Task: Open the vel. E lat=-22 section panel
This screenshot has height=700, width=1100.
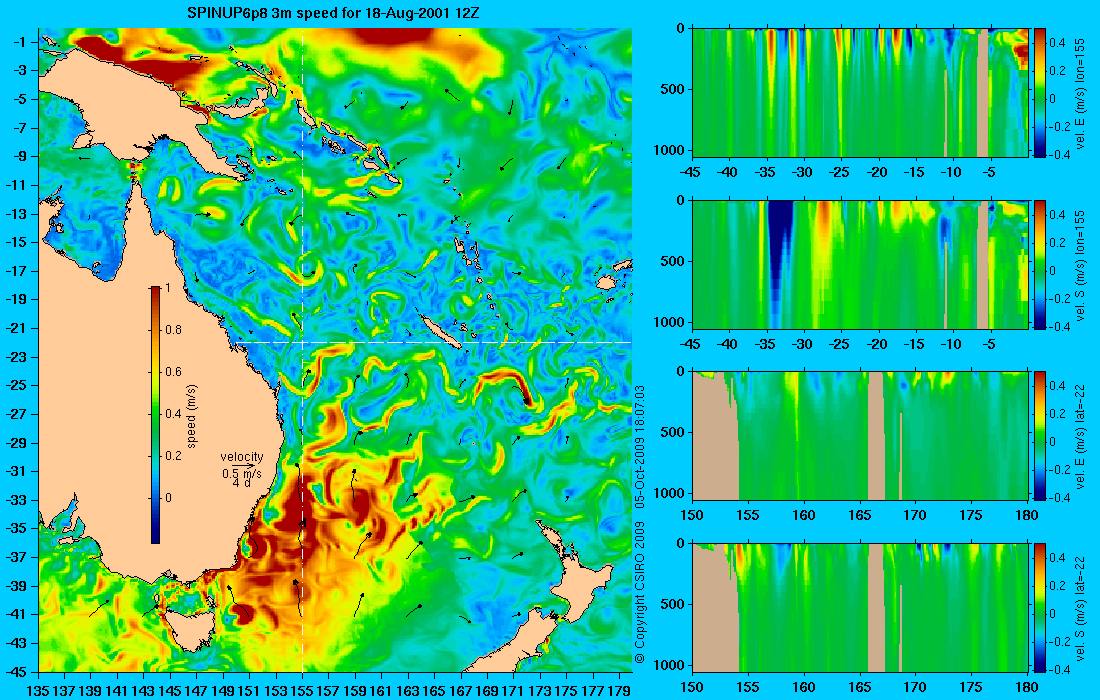Action: click(861, 436)
